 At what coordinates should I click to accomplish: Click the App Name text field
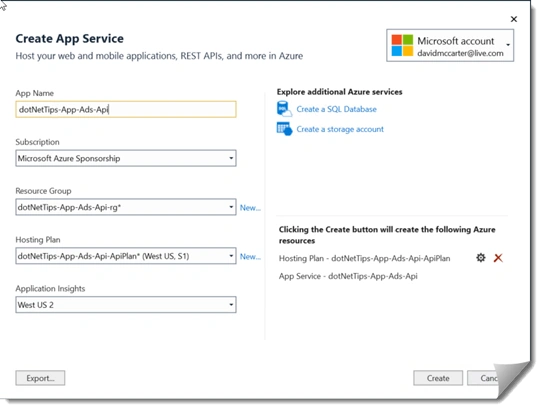[126, 109]
